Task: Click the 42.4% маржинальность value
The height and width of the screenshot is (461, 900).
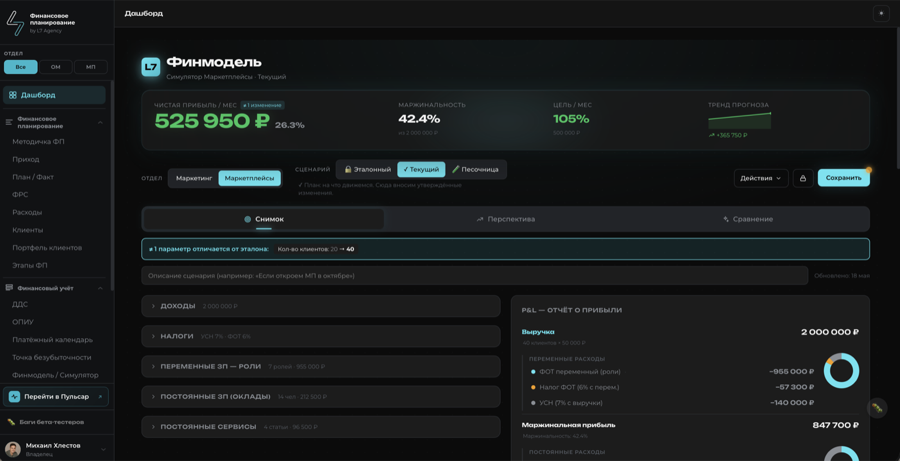Action: coord(419,119)
